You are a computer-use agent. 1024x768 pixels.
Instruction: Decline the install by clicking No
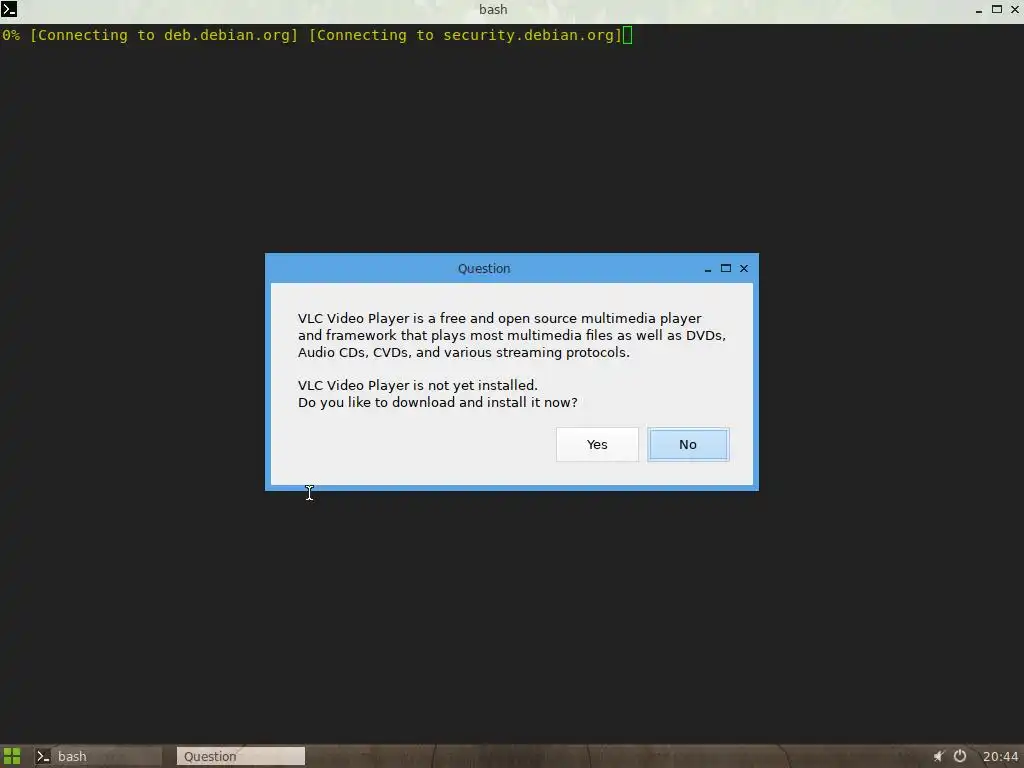[x=688, y=445]
